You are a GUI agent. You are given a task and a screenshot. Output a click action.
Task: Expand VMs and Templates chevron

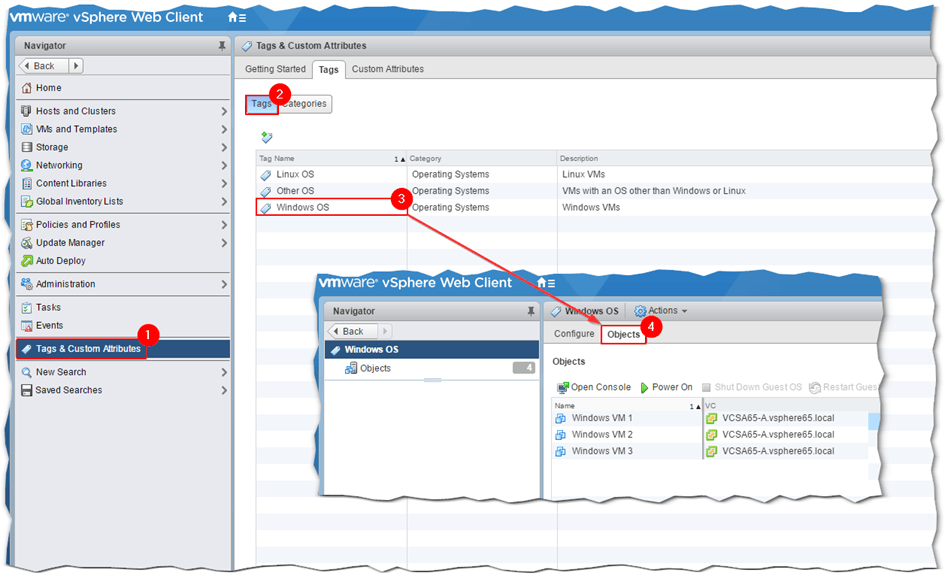coord(224,130)
